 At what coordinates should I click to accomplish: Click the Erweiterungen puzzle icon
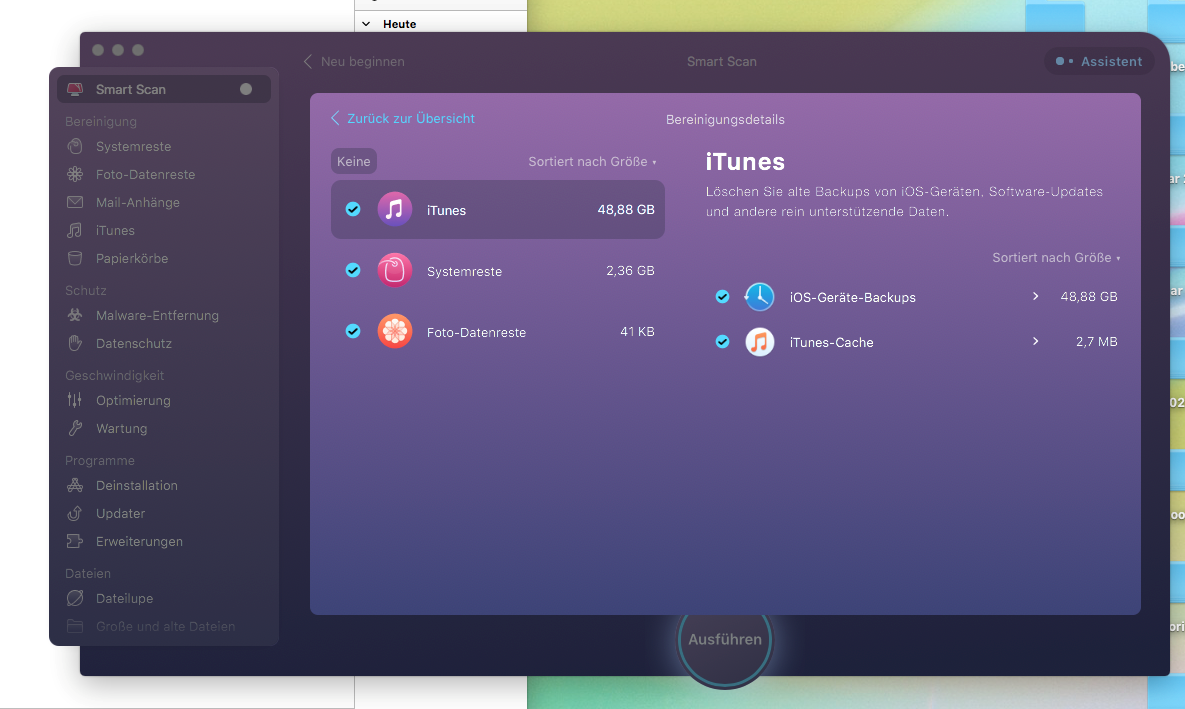pos(75,541)
